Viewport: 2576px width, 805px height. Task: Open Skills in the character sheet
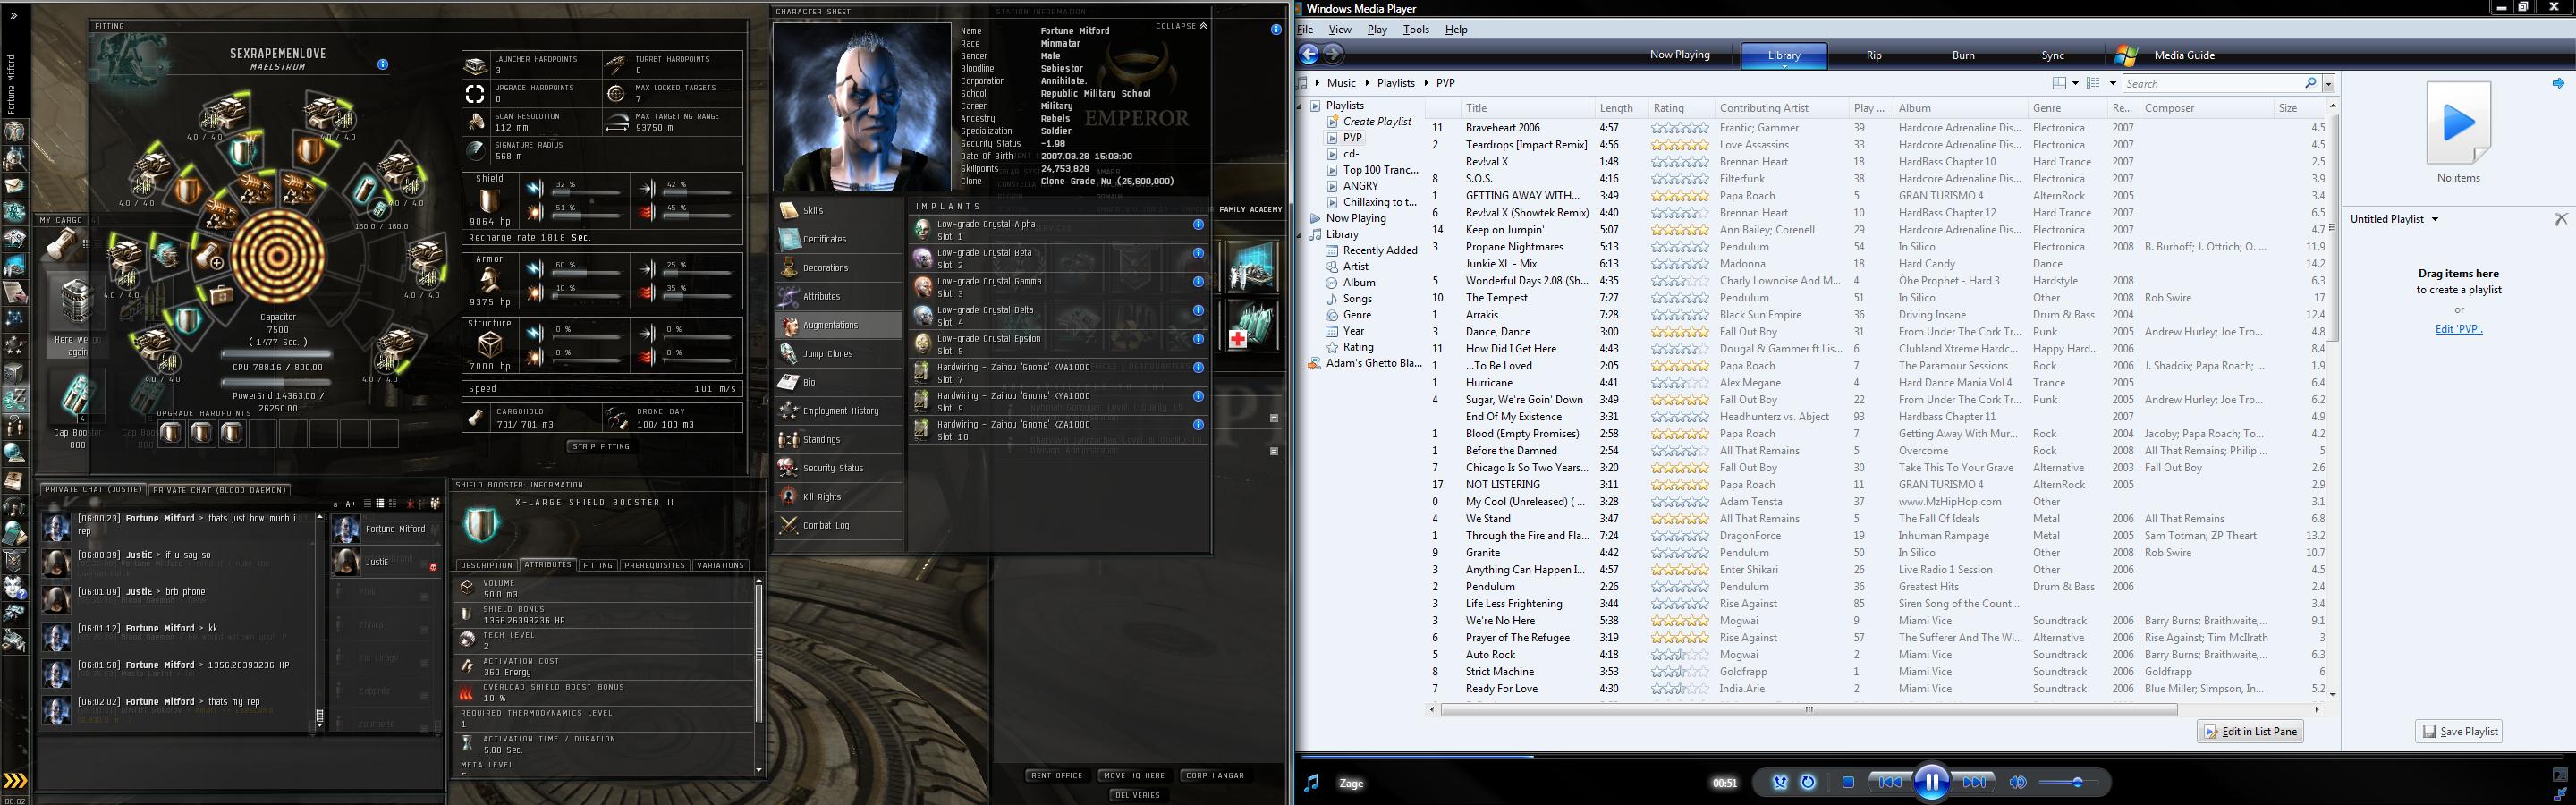(813, 211)
